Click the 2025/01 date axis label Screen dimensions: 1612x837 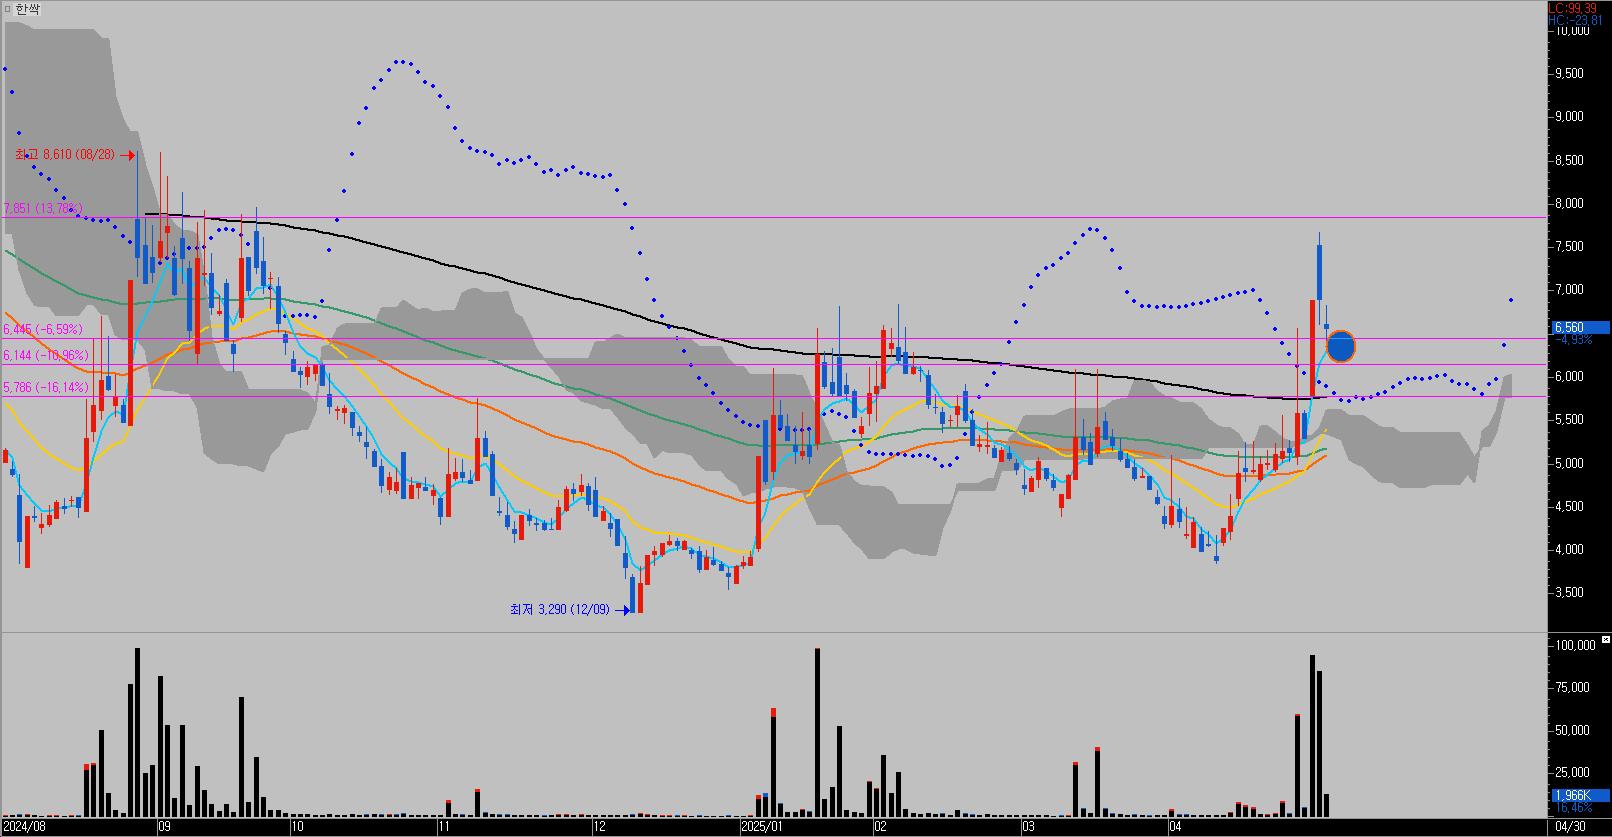761,827
